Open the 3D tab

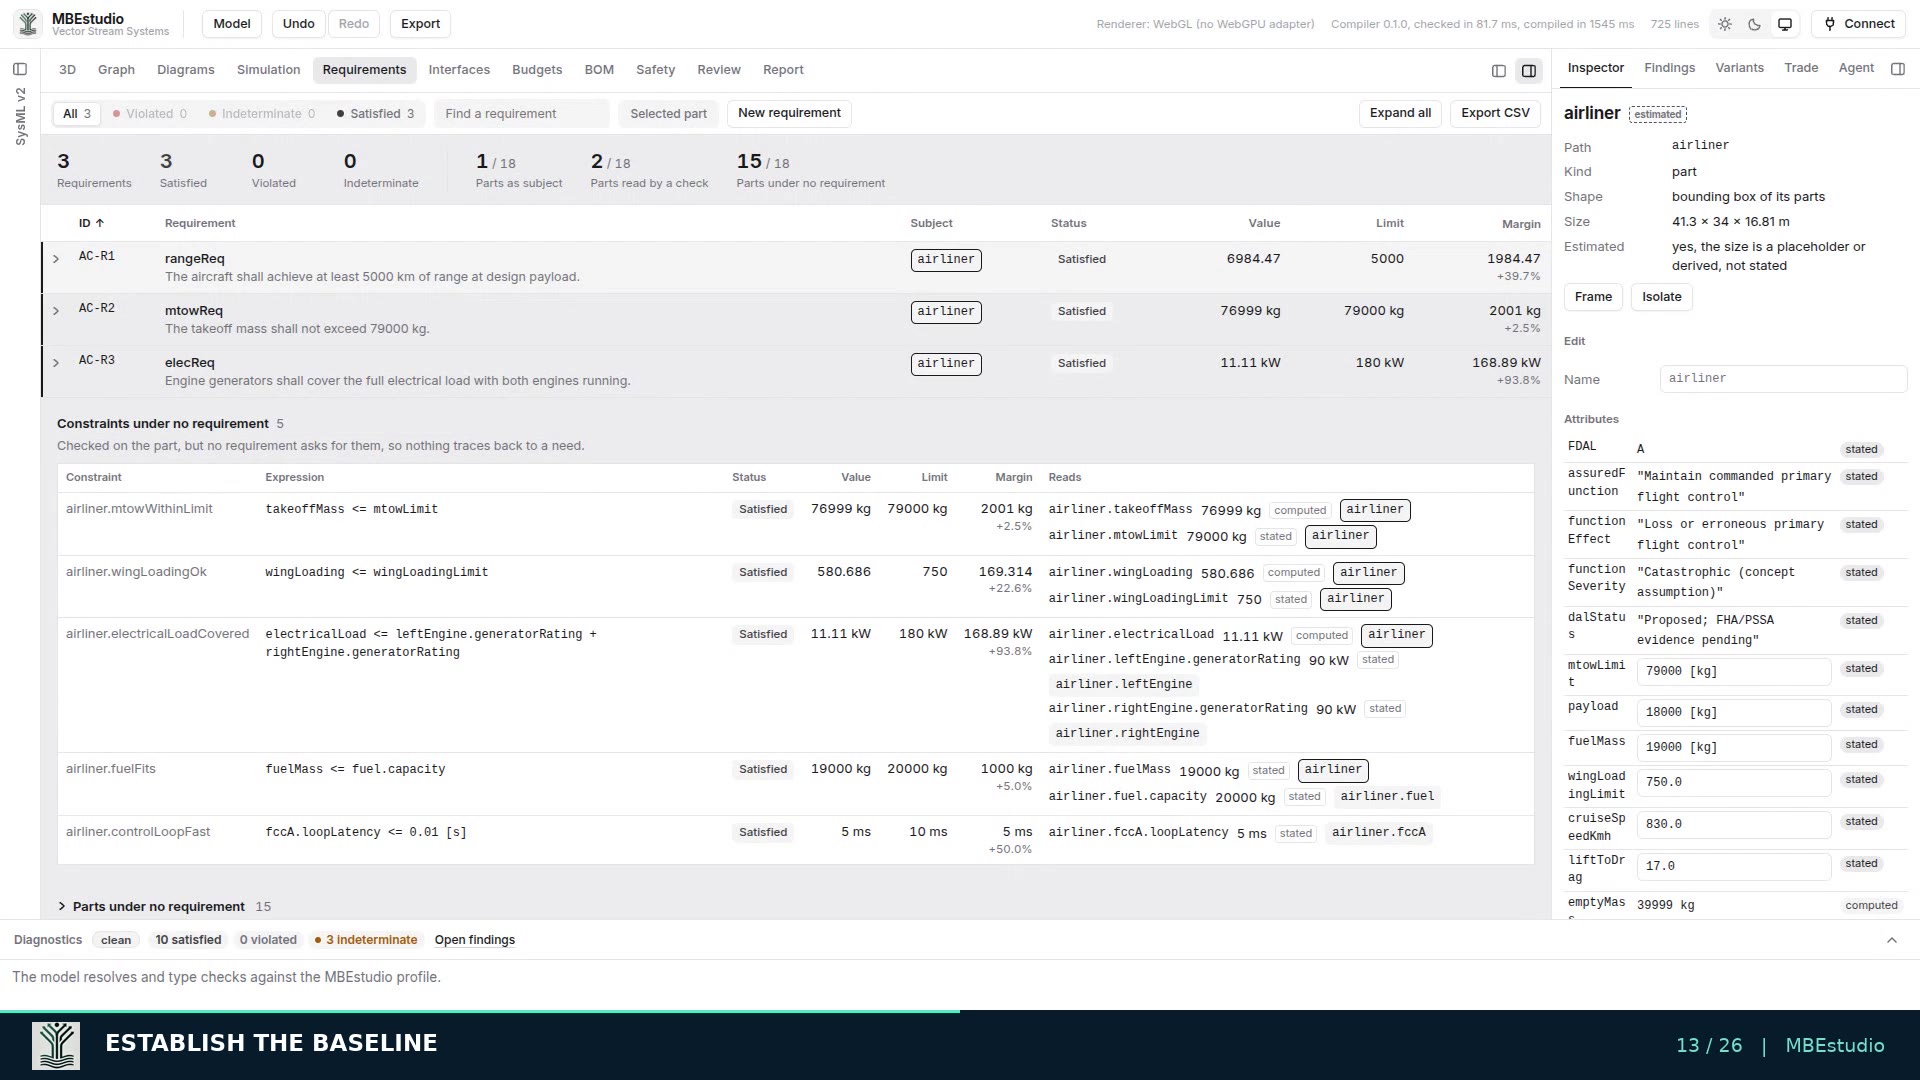click(67, 70)
